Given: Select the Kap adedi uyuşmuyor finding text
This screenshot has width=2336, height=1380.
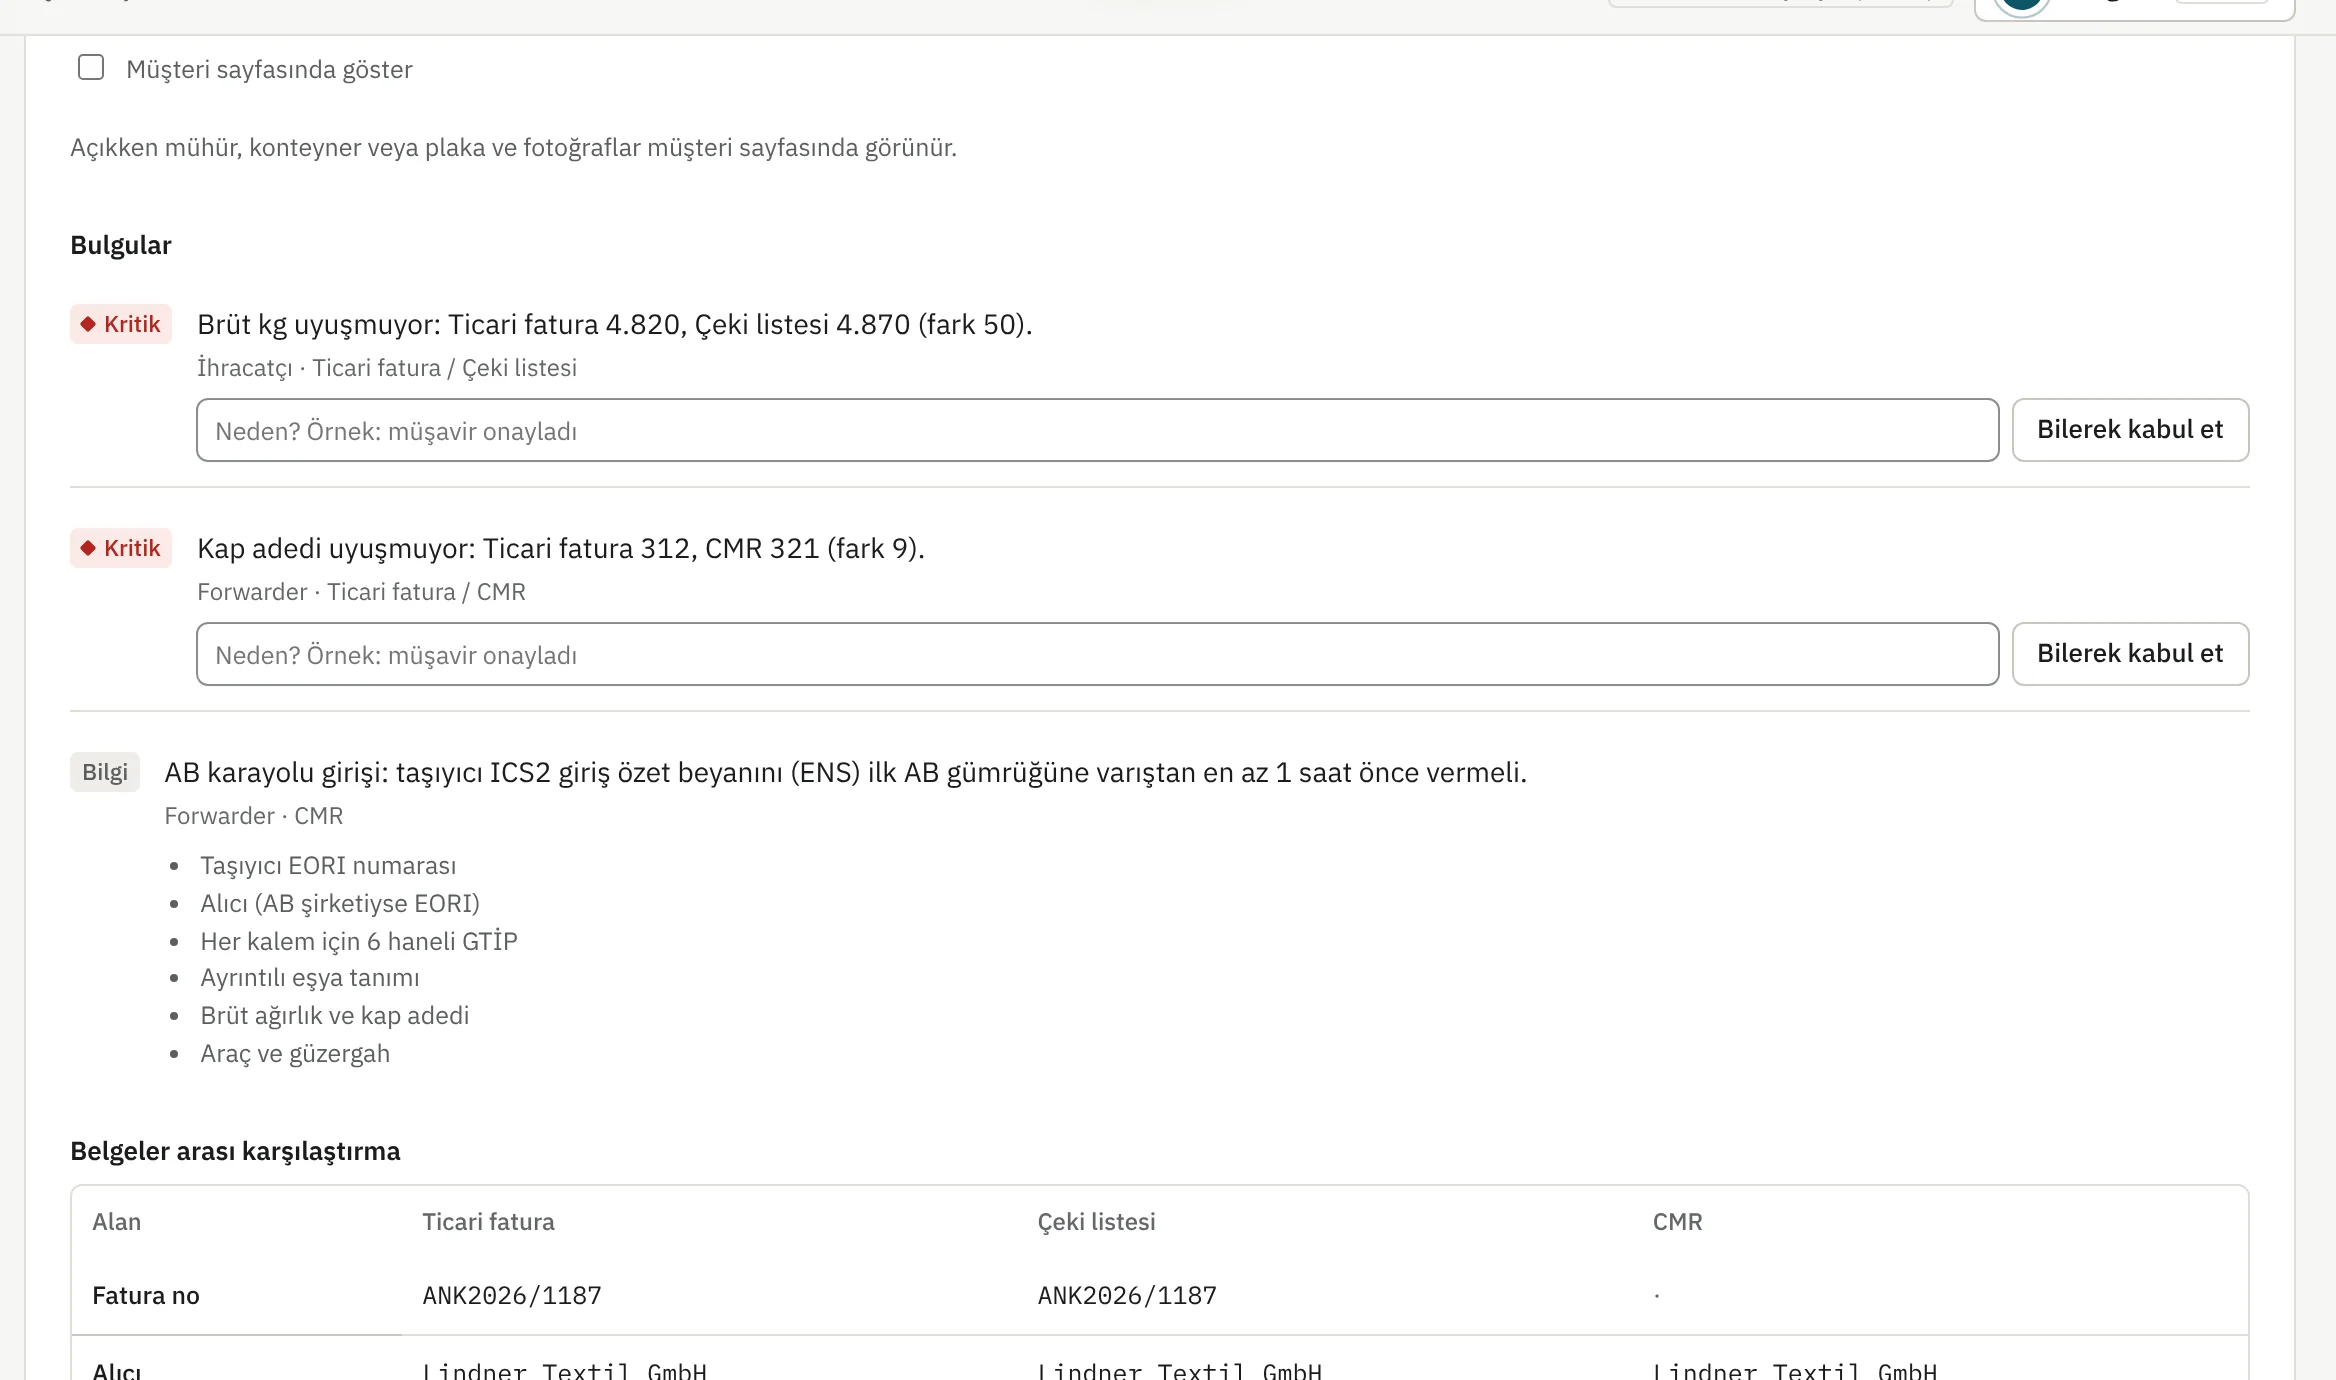Looking at the screenshot, I should pos(561,548).
